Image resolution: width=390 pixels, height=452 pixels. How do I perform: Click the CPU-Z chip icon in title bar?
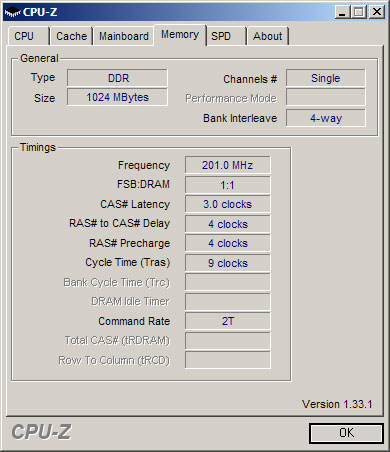pyautogui.click(x=12, y=12)
